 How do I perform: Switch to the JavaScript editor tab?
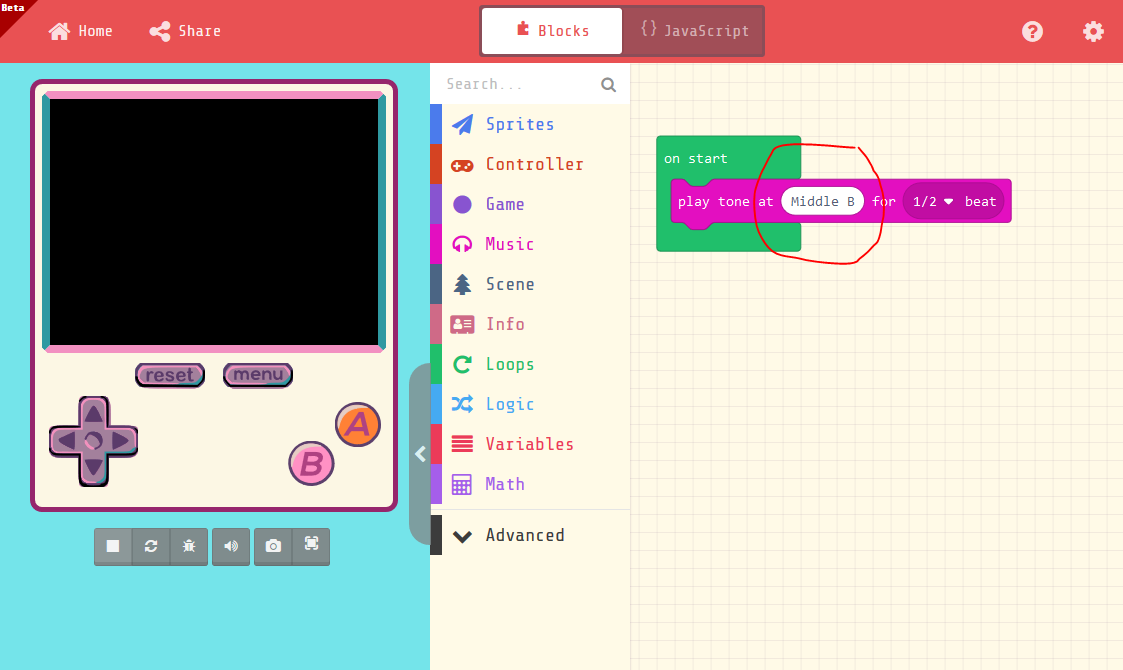(x=694, y=31)
